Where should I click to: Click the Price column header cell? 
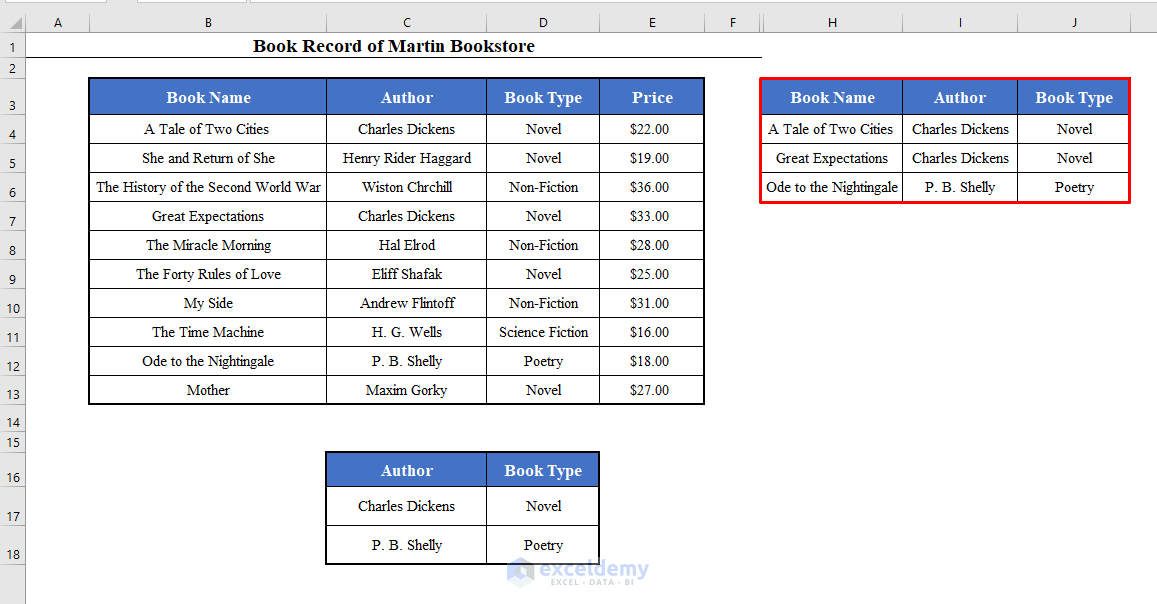652,97
